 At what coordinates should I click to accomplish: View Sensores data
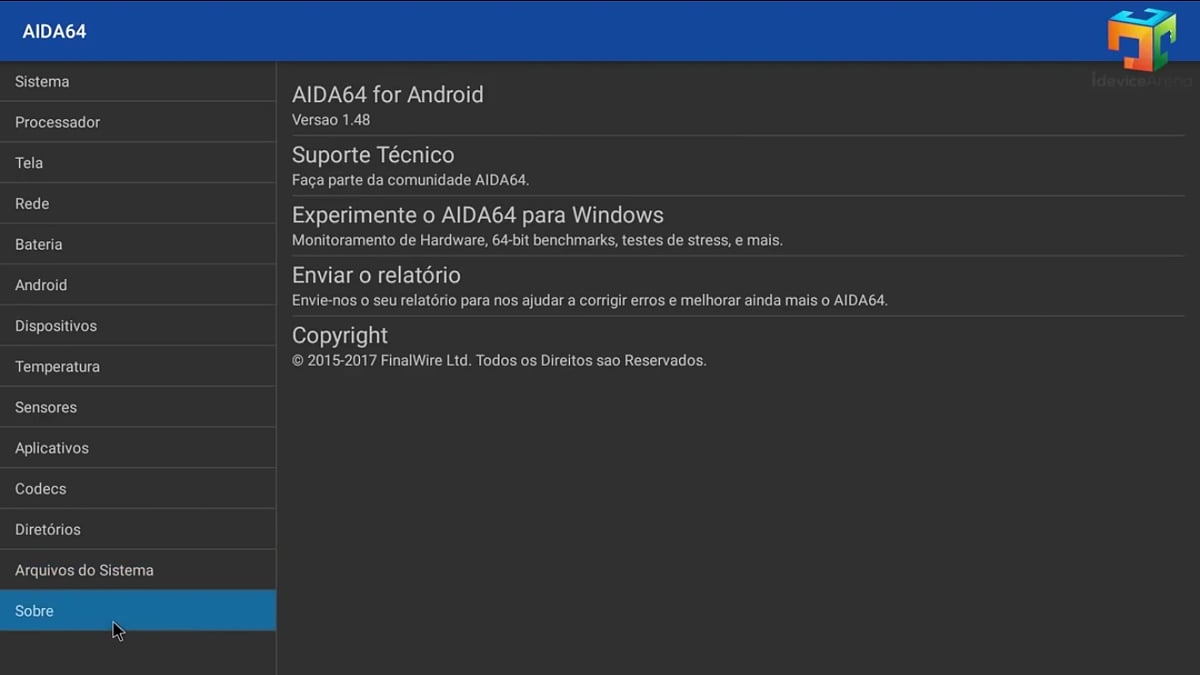coord(46,407)
